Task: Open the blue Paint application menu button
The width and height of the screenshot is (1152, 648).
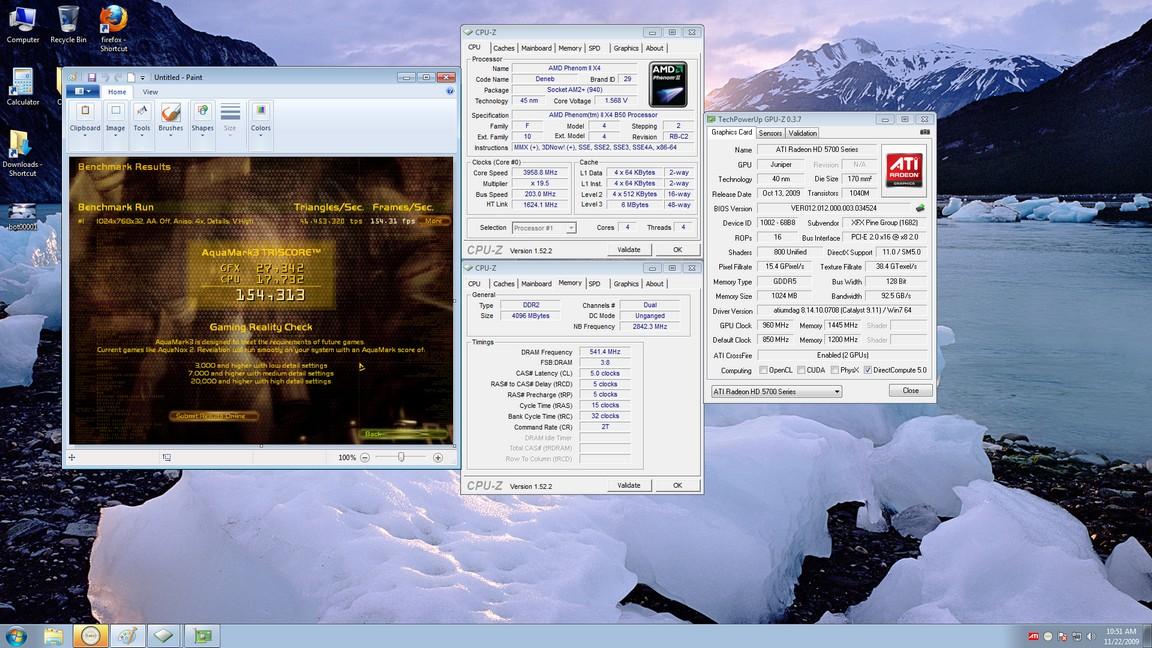Action: (x=82, y=91)
